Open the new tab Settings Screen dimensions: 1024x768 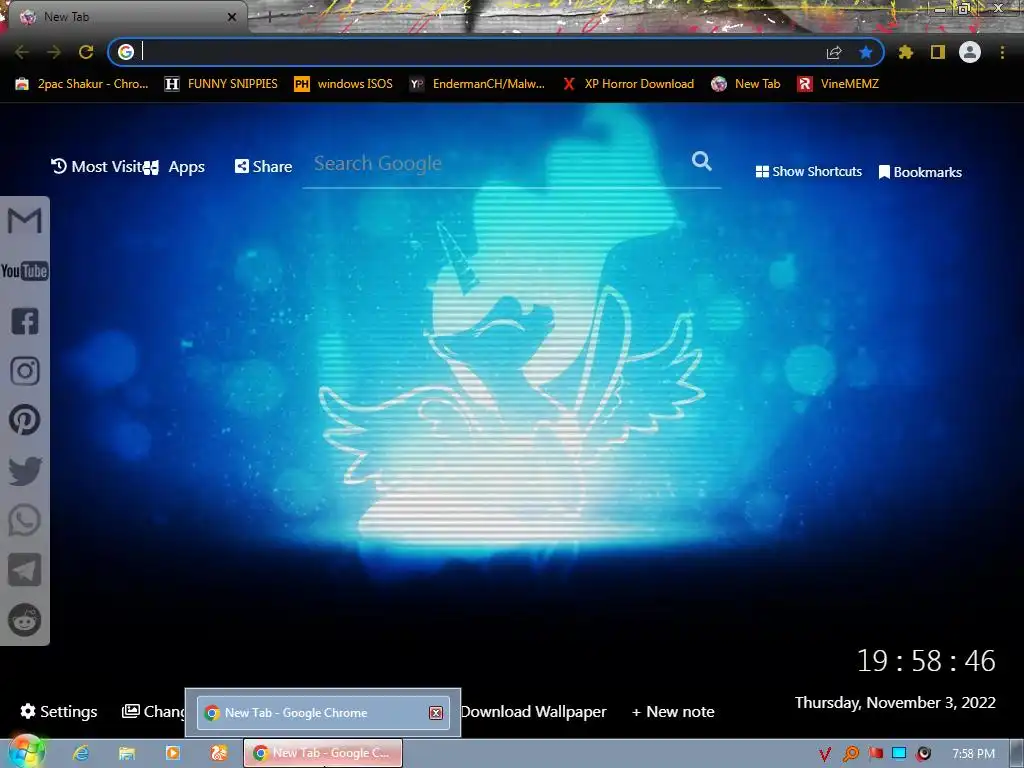[59, 711]
